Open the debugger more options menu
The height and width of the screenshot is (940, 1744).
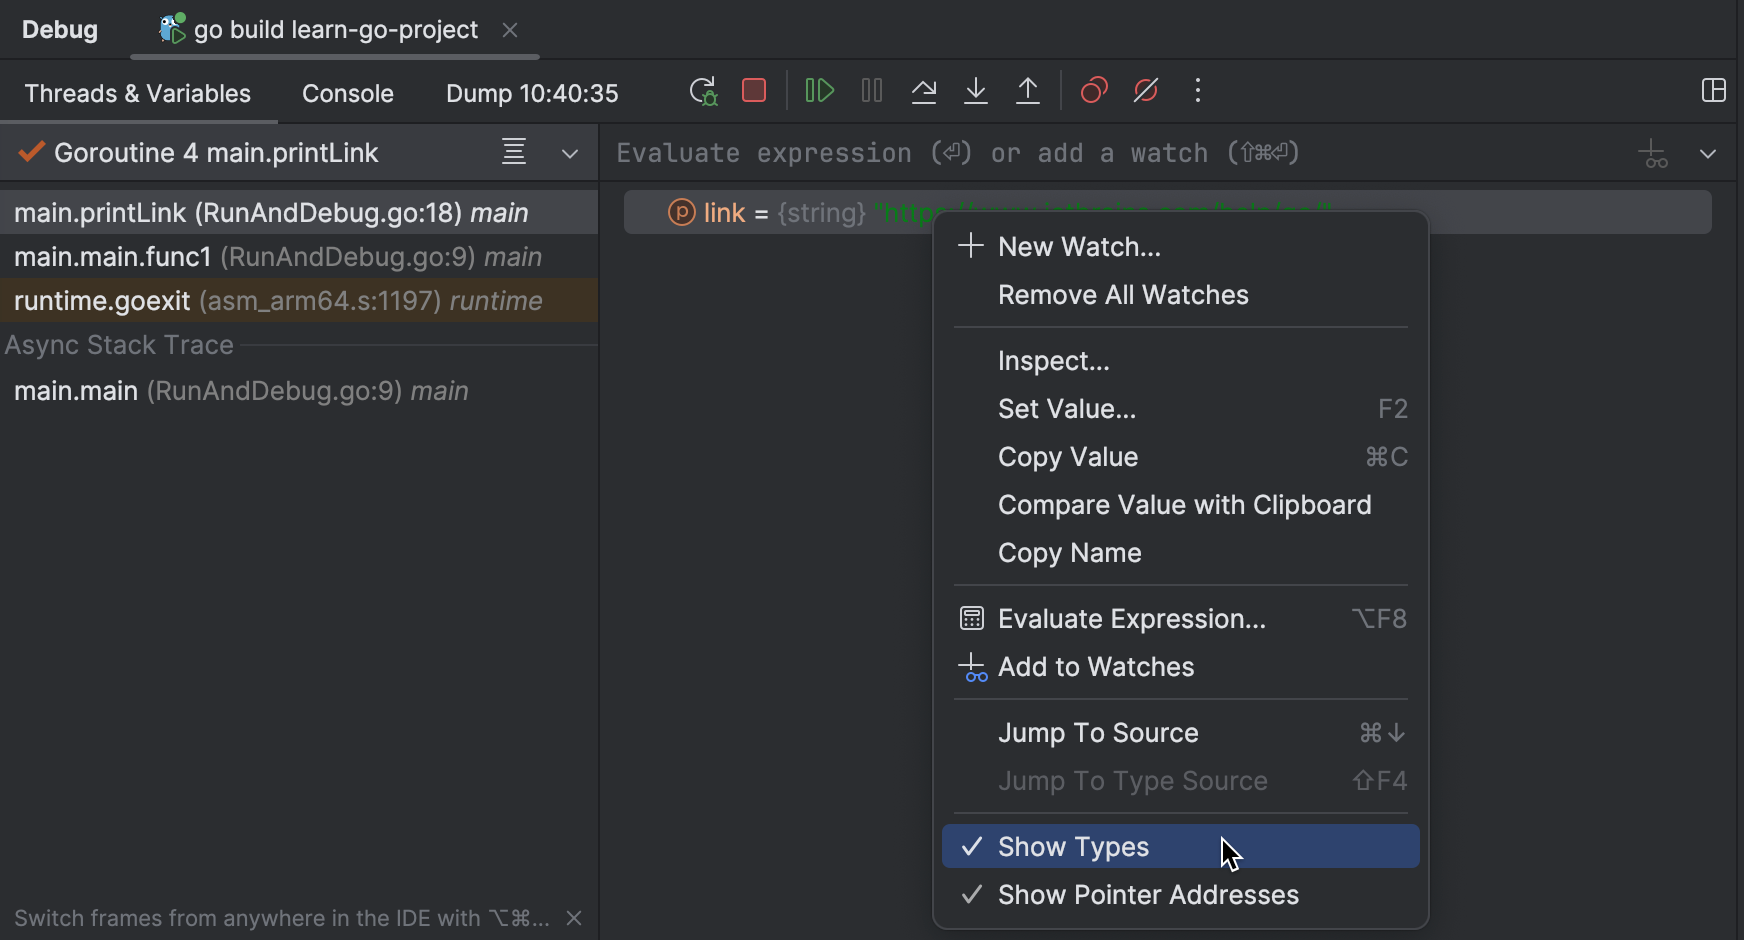pyautogui.click(x=1198, y=90)
